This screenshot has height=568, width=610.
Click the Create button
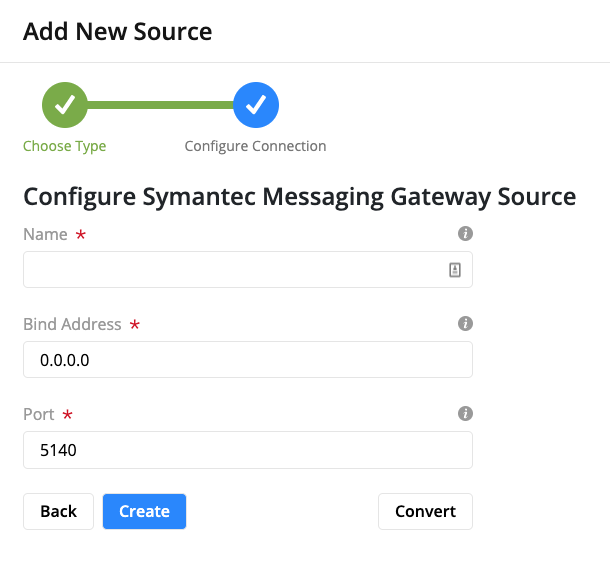[144, 511]
